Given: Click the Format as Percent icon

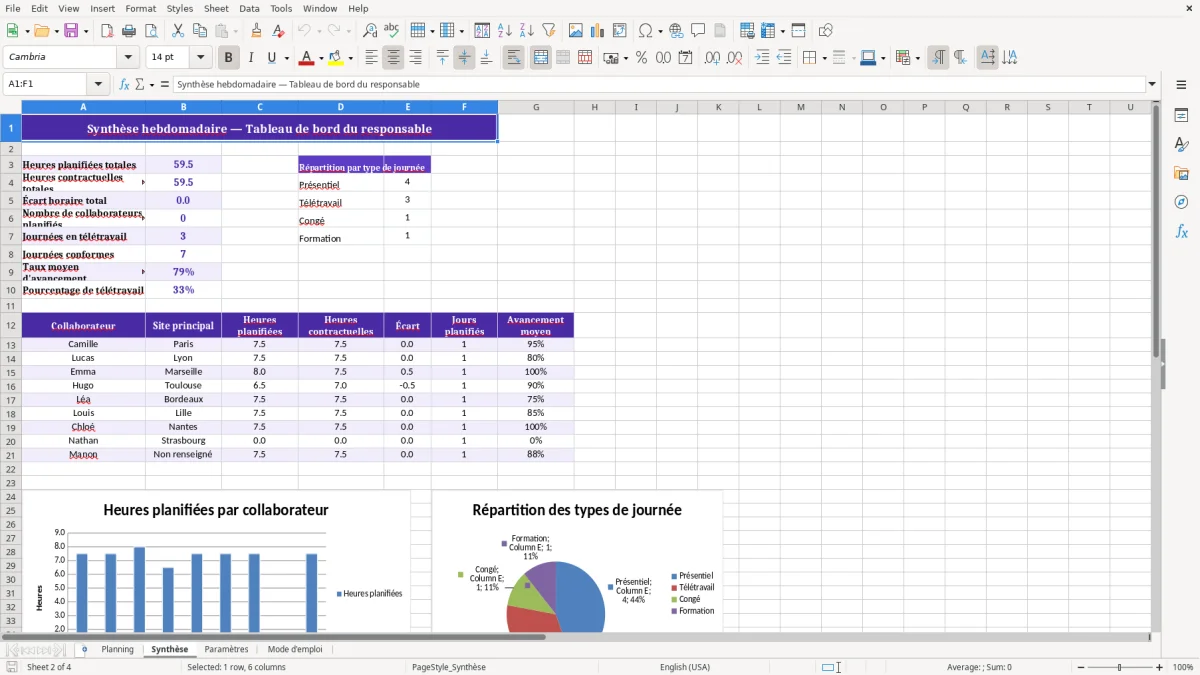Looking at the screenshot, I should click(x=641, y=58).
